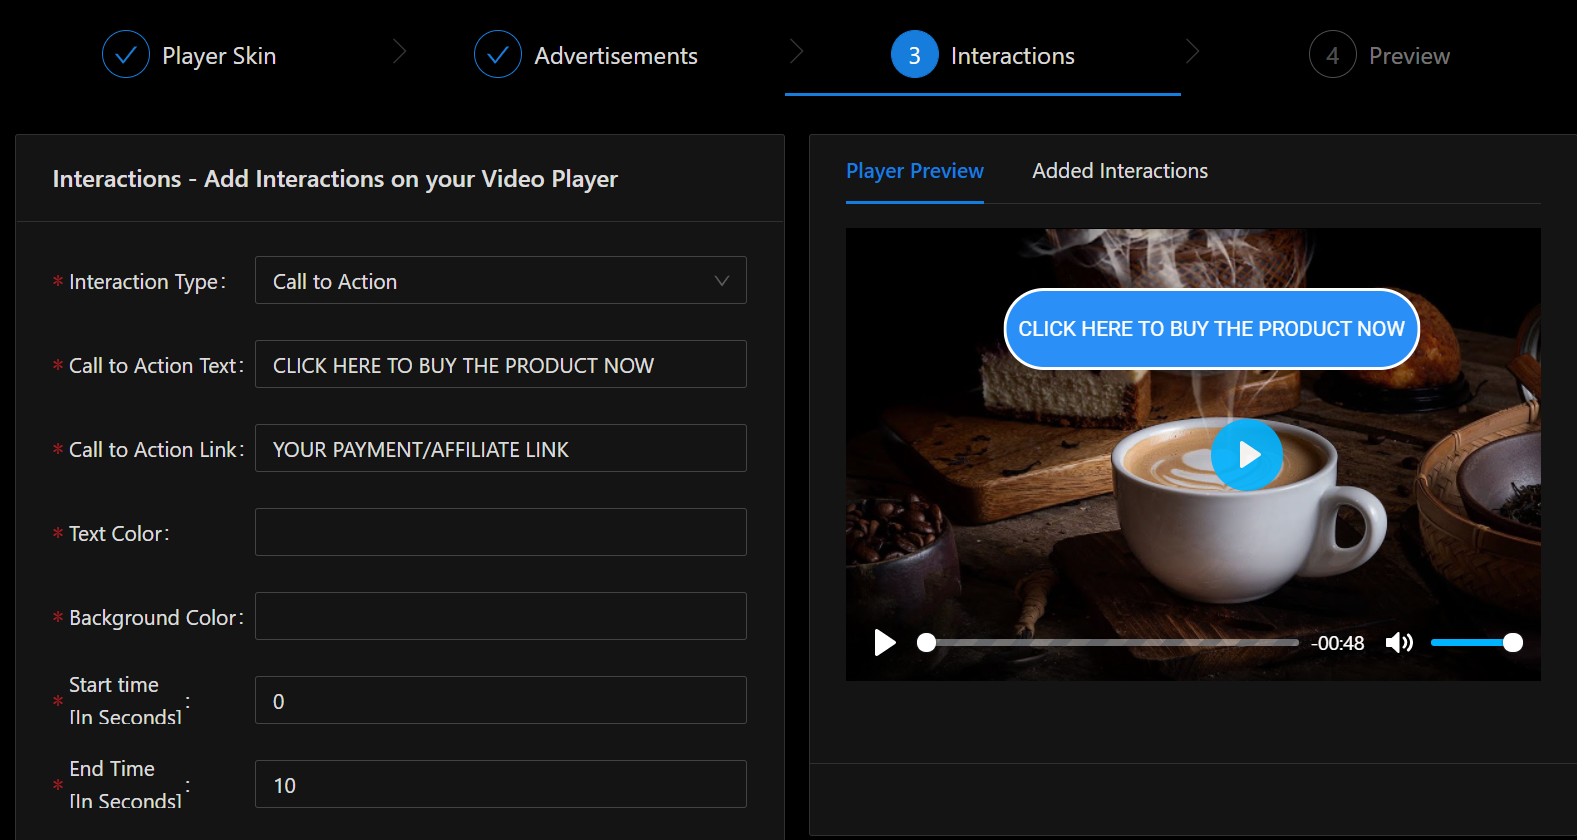Click the remaining time -00:48 display
Image resolution: width=1577 pixels, height=840 pixels.
[x=1338, y=643]
